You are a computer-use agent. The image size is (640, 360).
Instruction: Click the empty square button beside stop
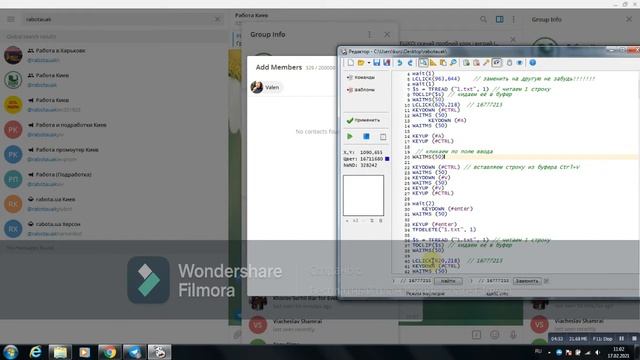[x=383, y=137]
